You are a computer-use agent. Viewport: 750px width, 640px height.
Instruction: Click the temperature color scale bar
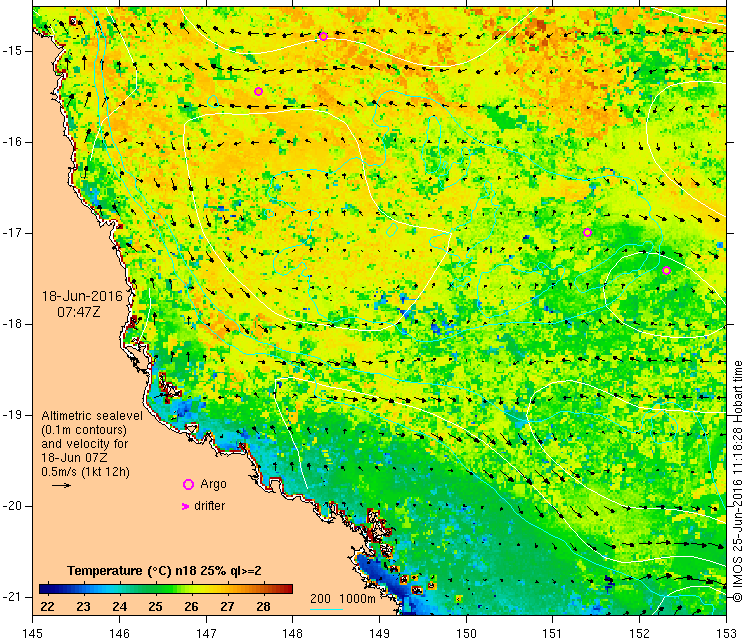click(x=165, y=589)
